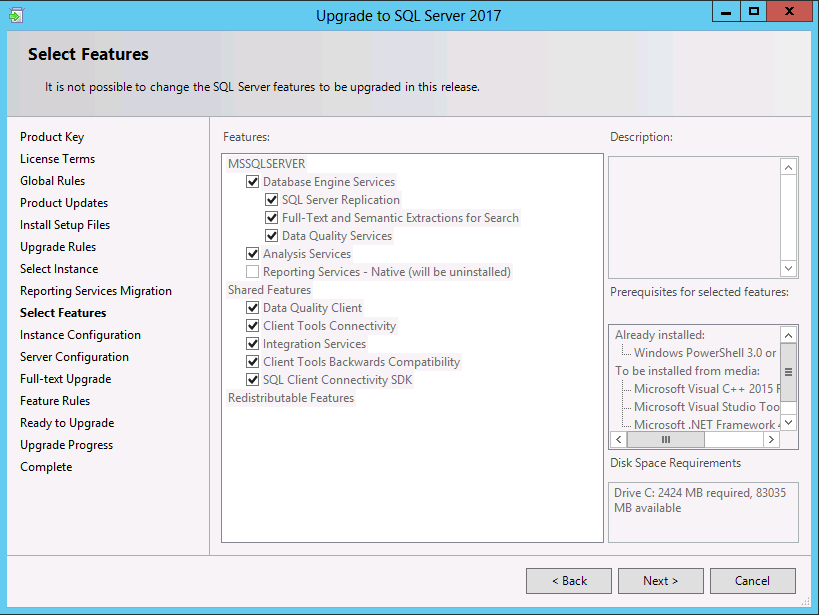Image resolution: width=819 pixels, height=615 pixels.
Task: Go to the Install Setup Files step
Action: 65,225
